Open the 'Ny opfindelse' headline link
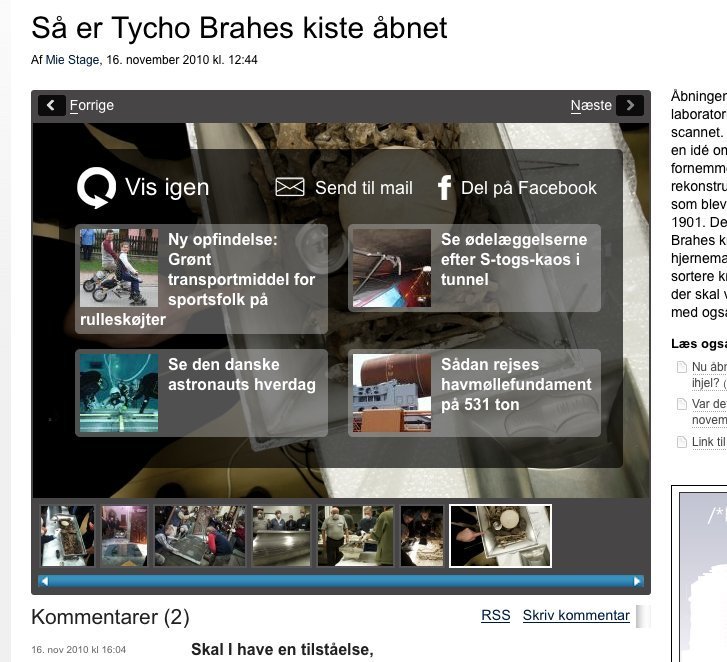Screen dimensions: 727x662 coord(236,270)
